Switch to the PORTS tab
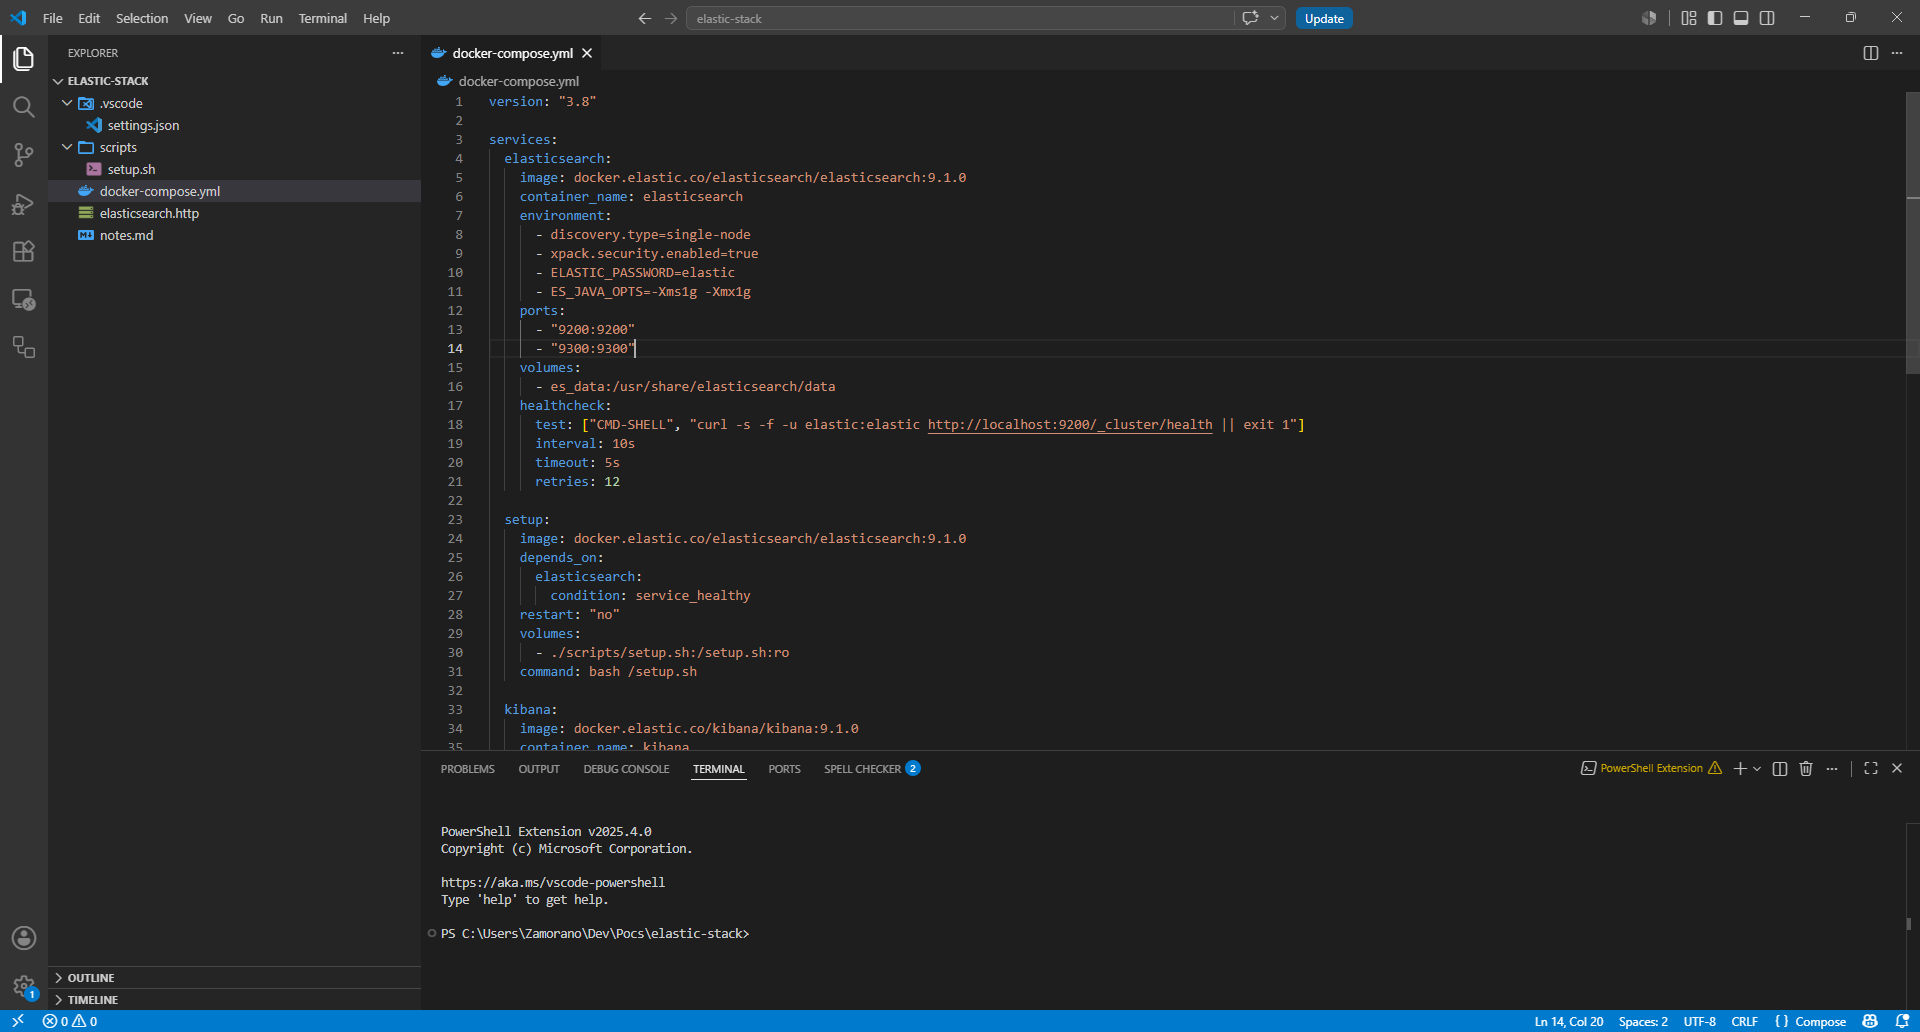 click(x=785, y=769)
